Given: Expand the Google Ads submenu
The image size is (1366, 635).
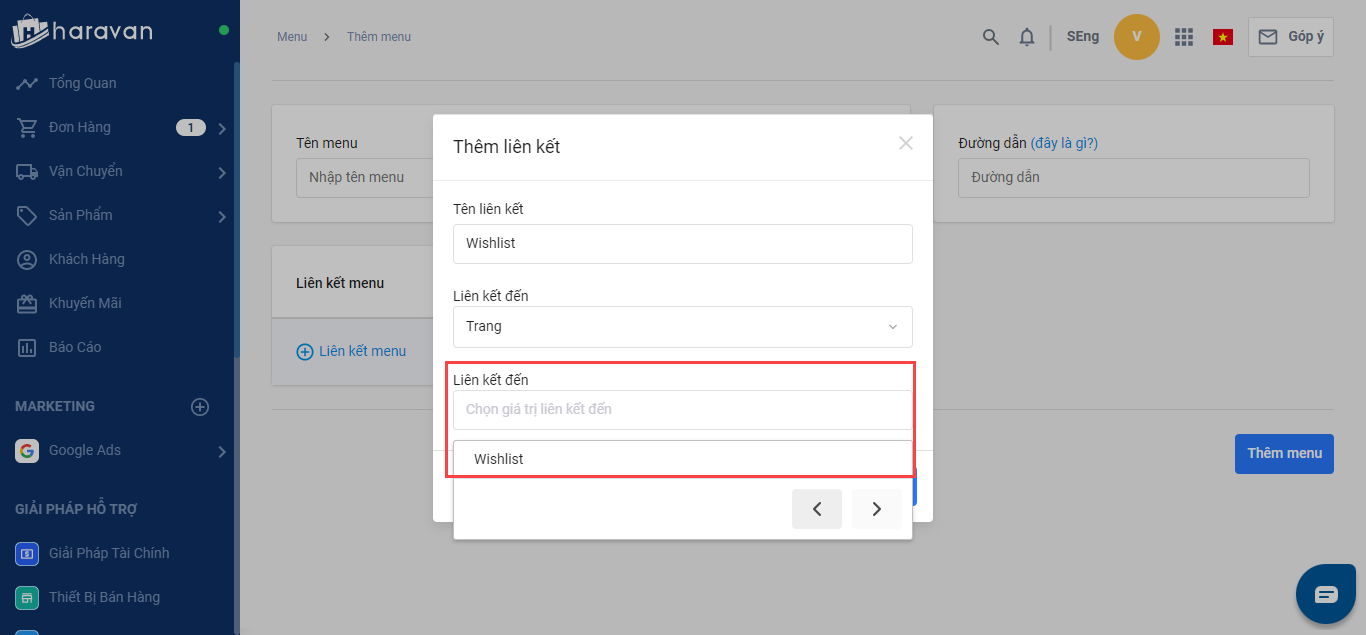Looking at the screenshot, I should click(x=222, y=452).
